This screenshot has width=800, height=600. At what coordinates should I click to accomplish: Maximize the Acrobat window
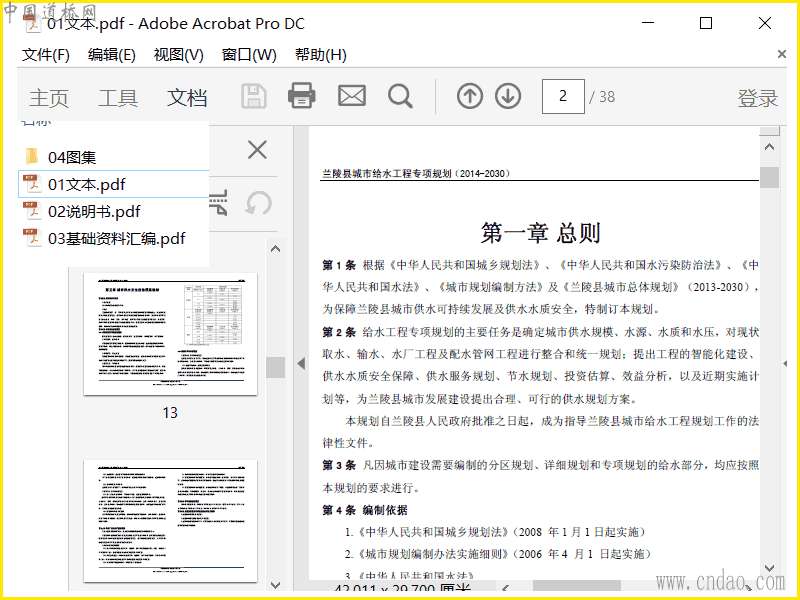(706, 23)
